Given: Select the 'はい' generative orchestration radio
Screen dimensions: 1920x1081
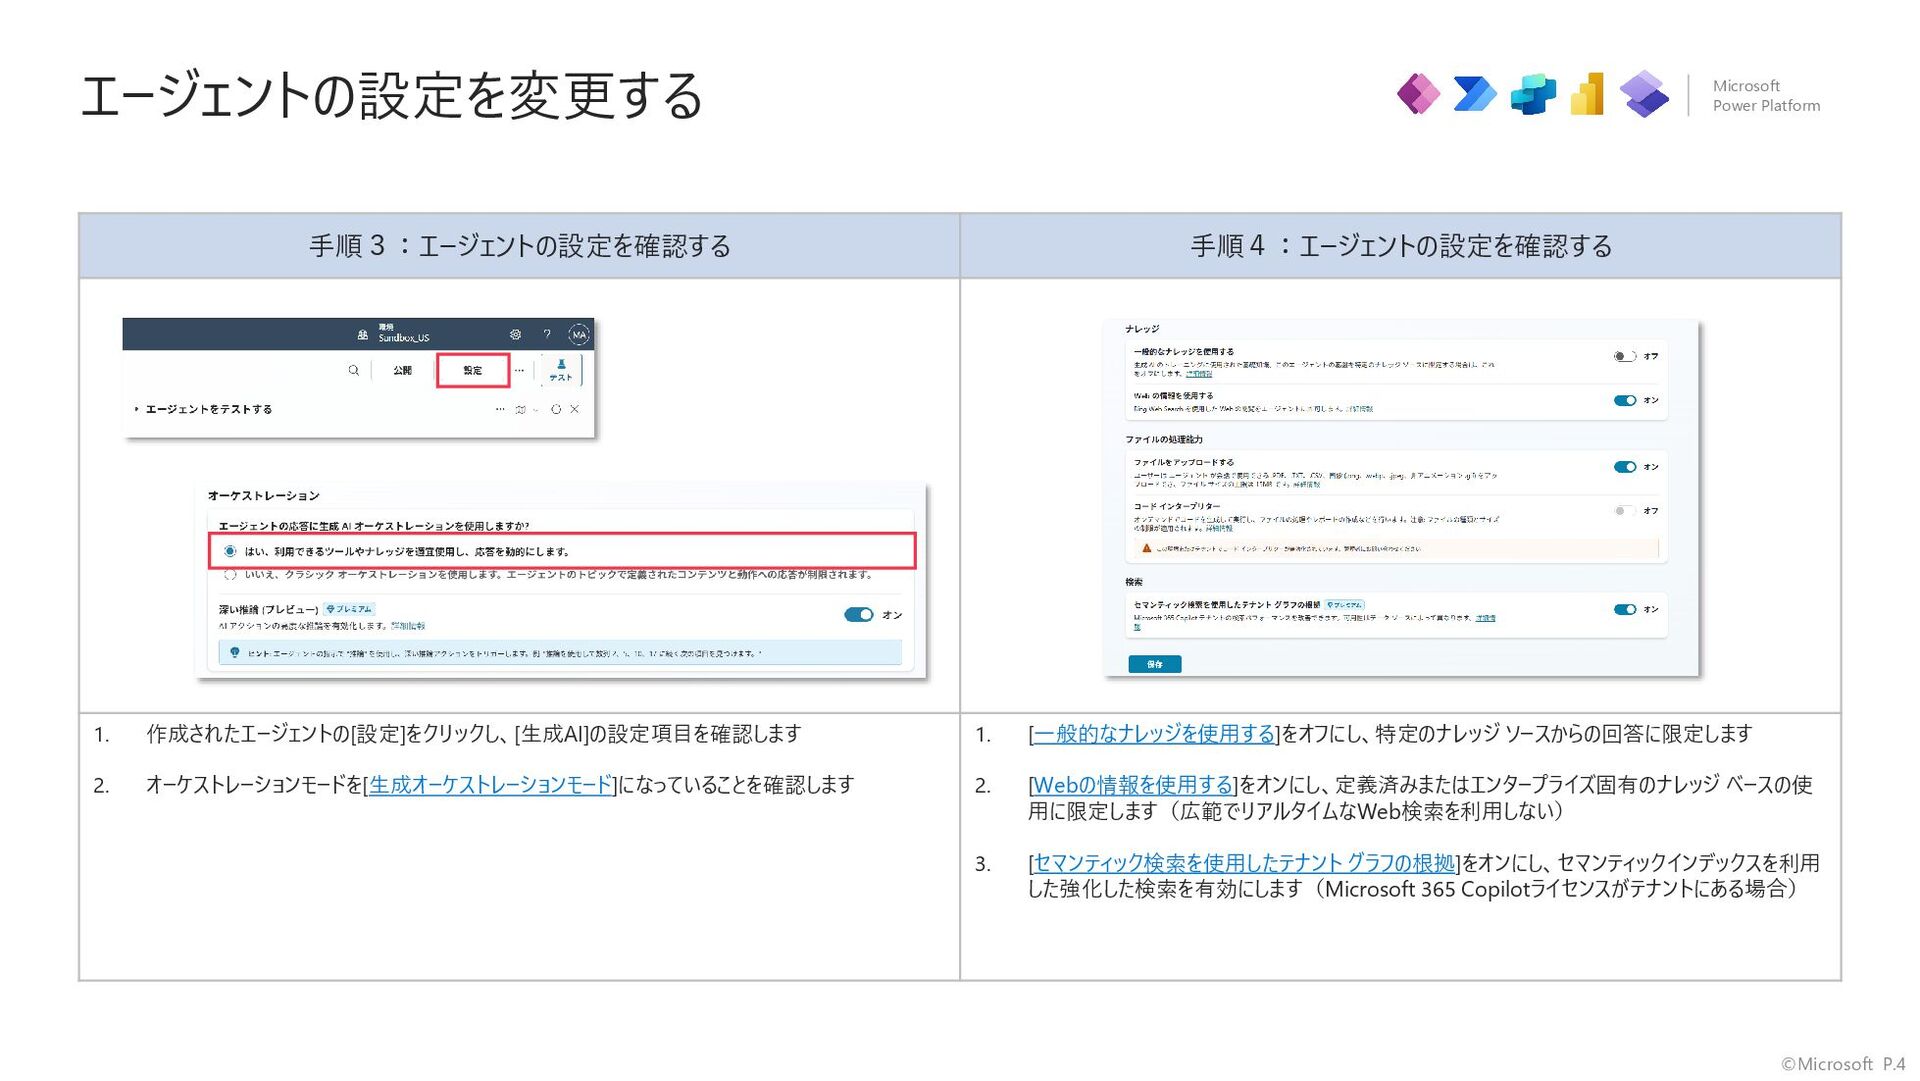Looking at the screenshot, I should pos(230,551).
